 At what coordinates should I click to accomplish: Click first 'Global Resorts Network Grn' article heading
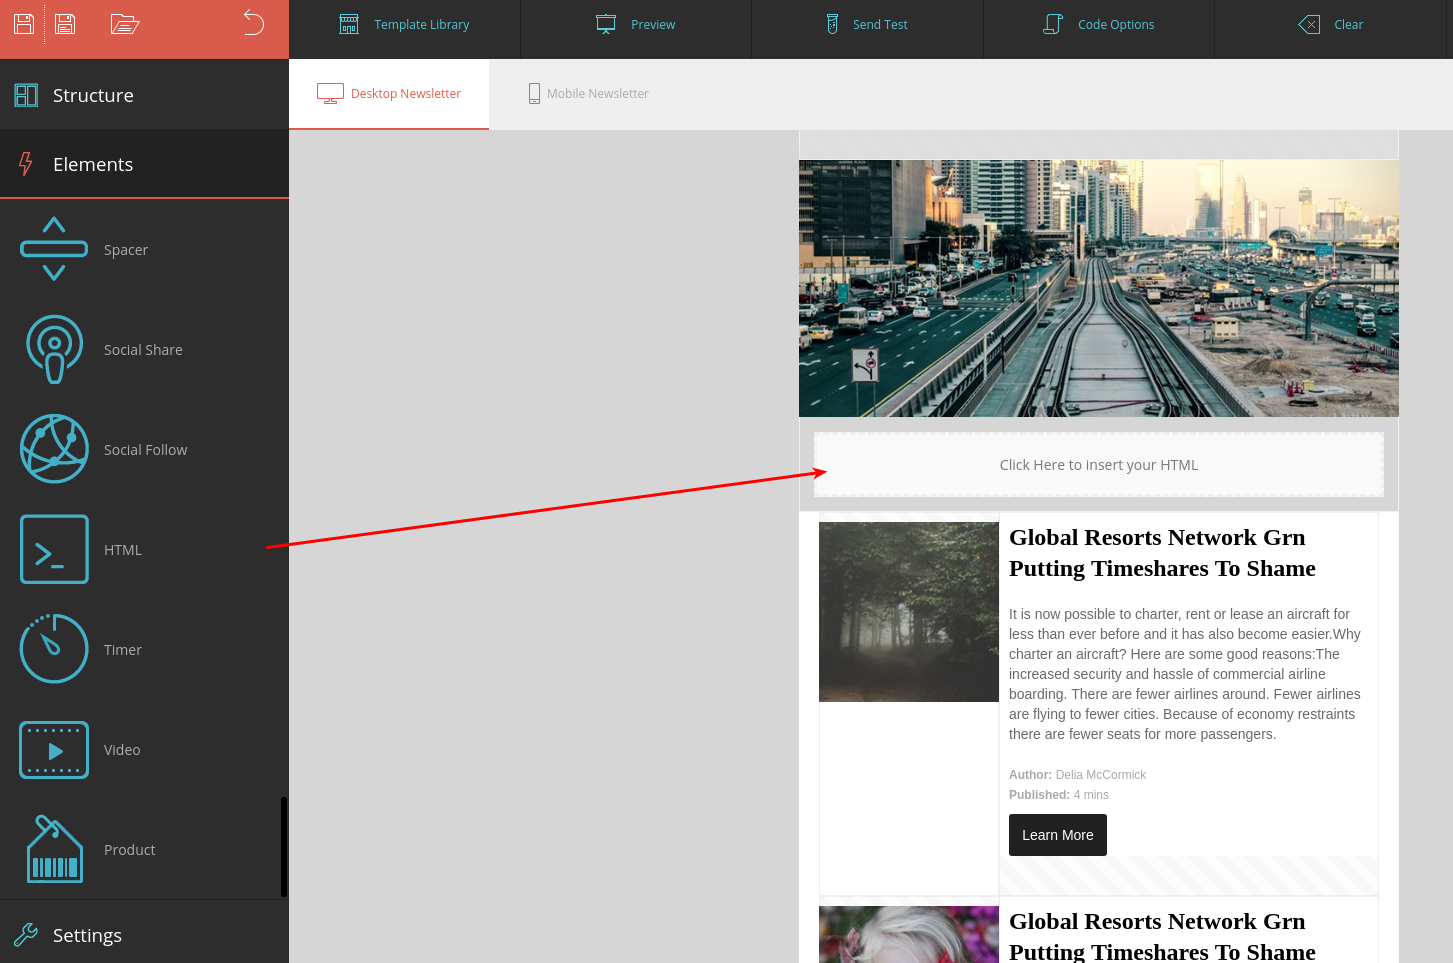point(1162,553)
